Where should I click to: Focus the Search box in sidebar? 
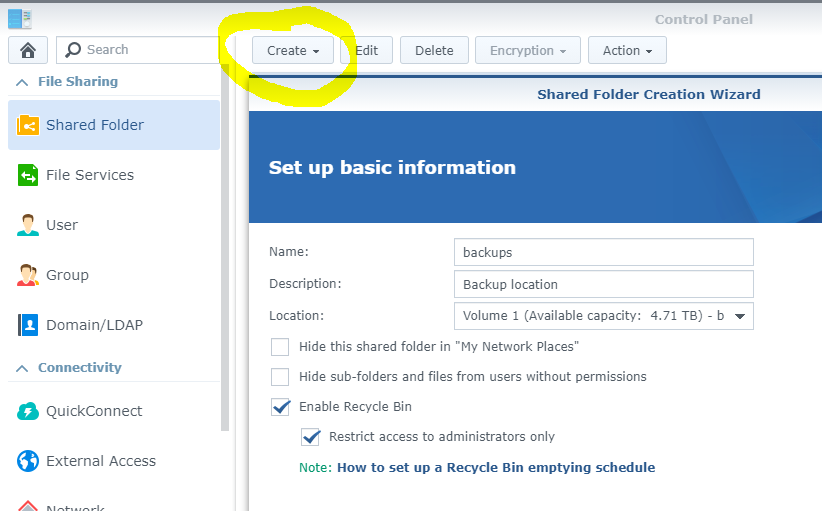138,50
